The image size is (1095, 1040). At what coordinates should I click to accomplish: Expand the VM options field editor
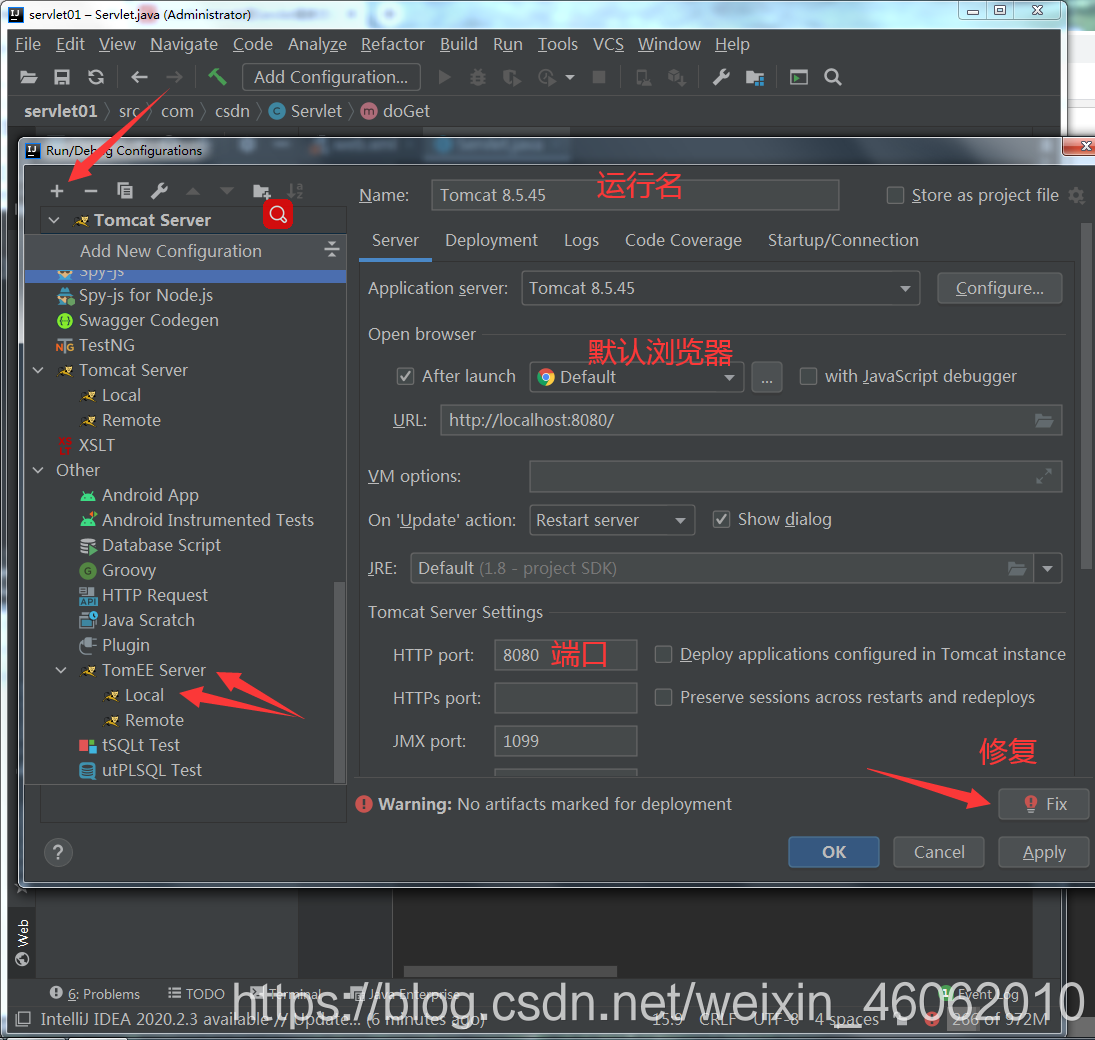click(x=1043, y=476)
